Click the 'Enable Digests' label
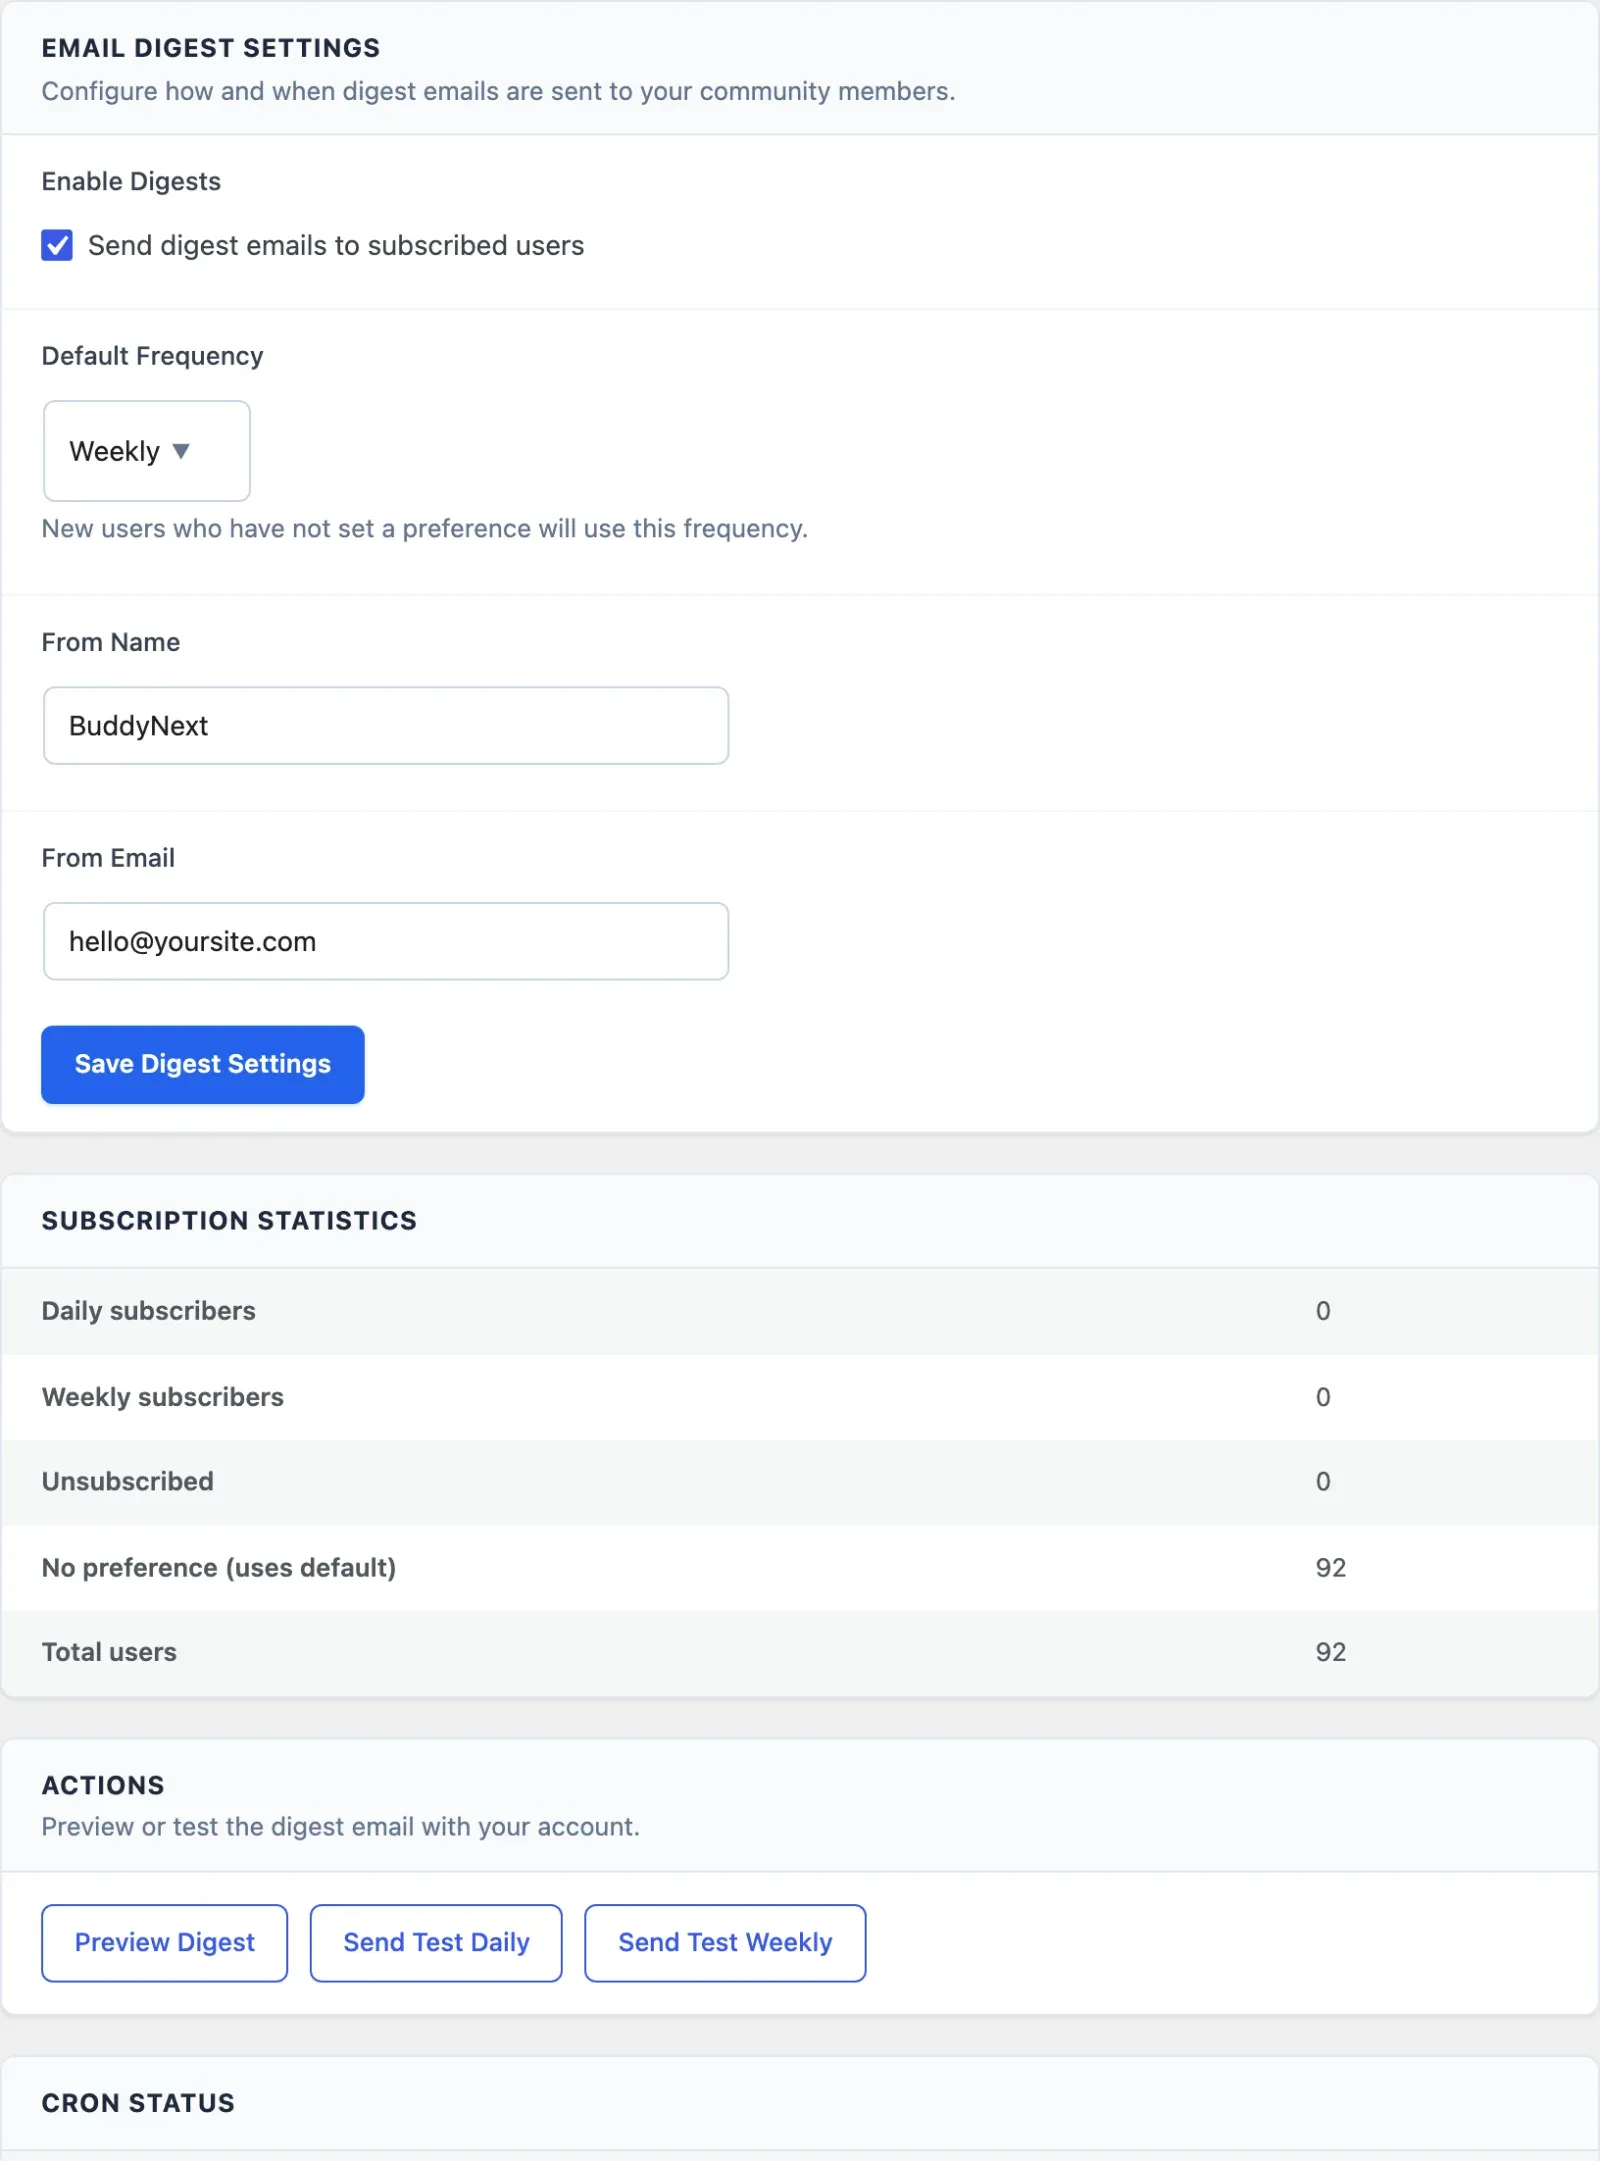Screen dimensions: 1600x2161 tap(131, 182)
